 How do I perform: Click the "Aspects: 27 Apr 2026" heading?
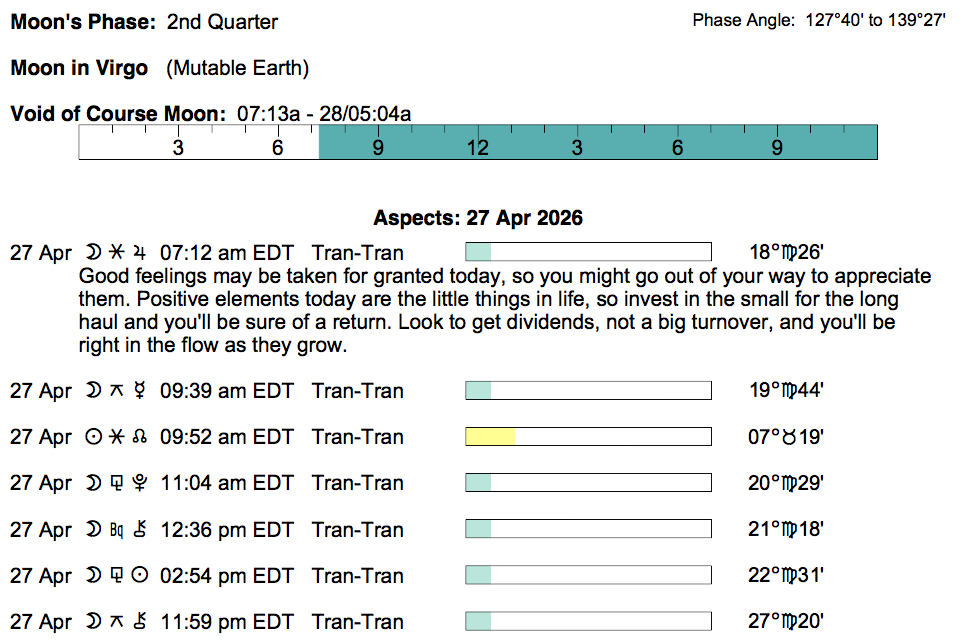point(478,218)
